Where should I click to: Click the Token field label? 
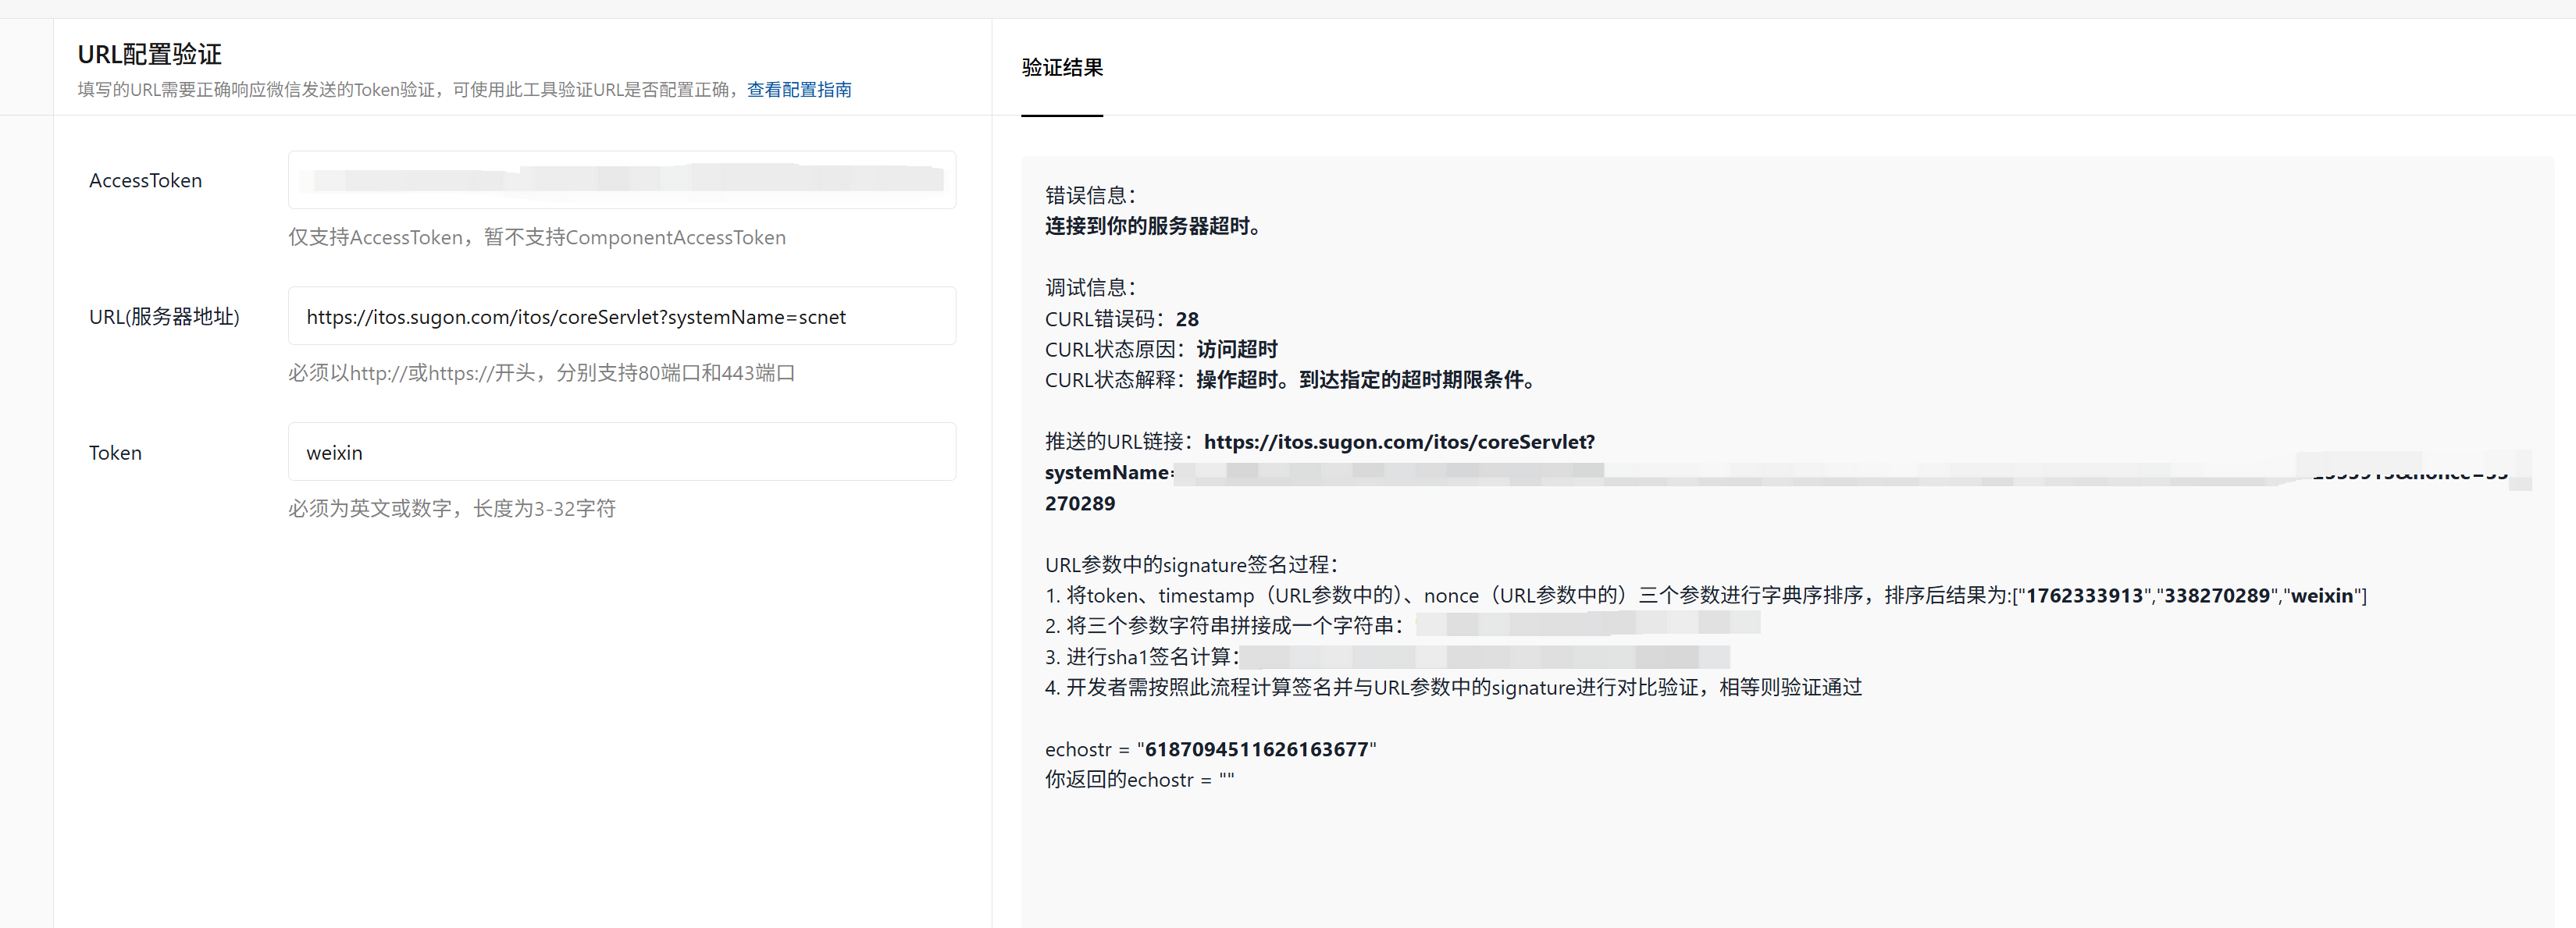[x=115, y=453]
